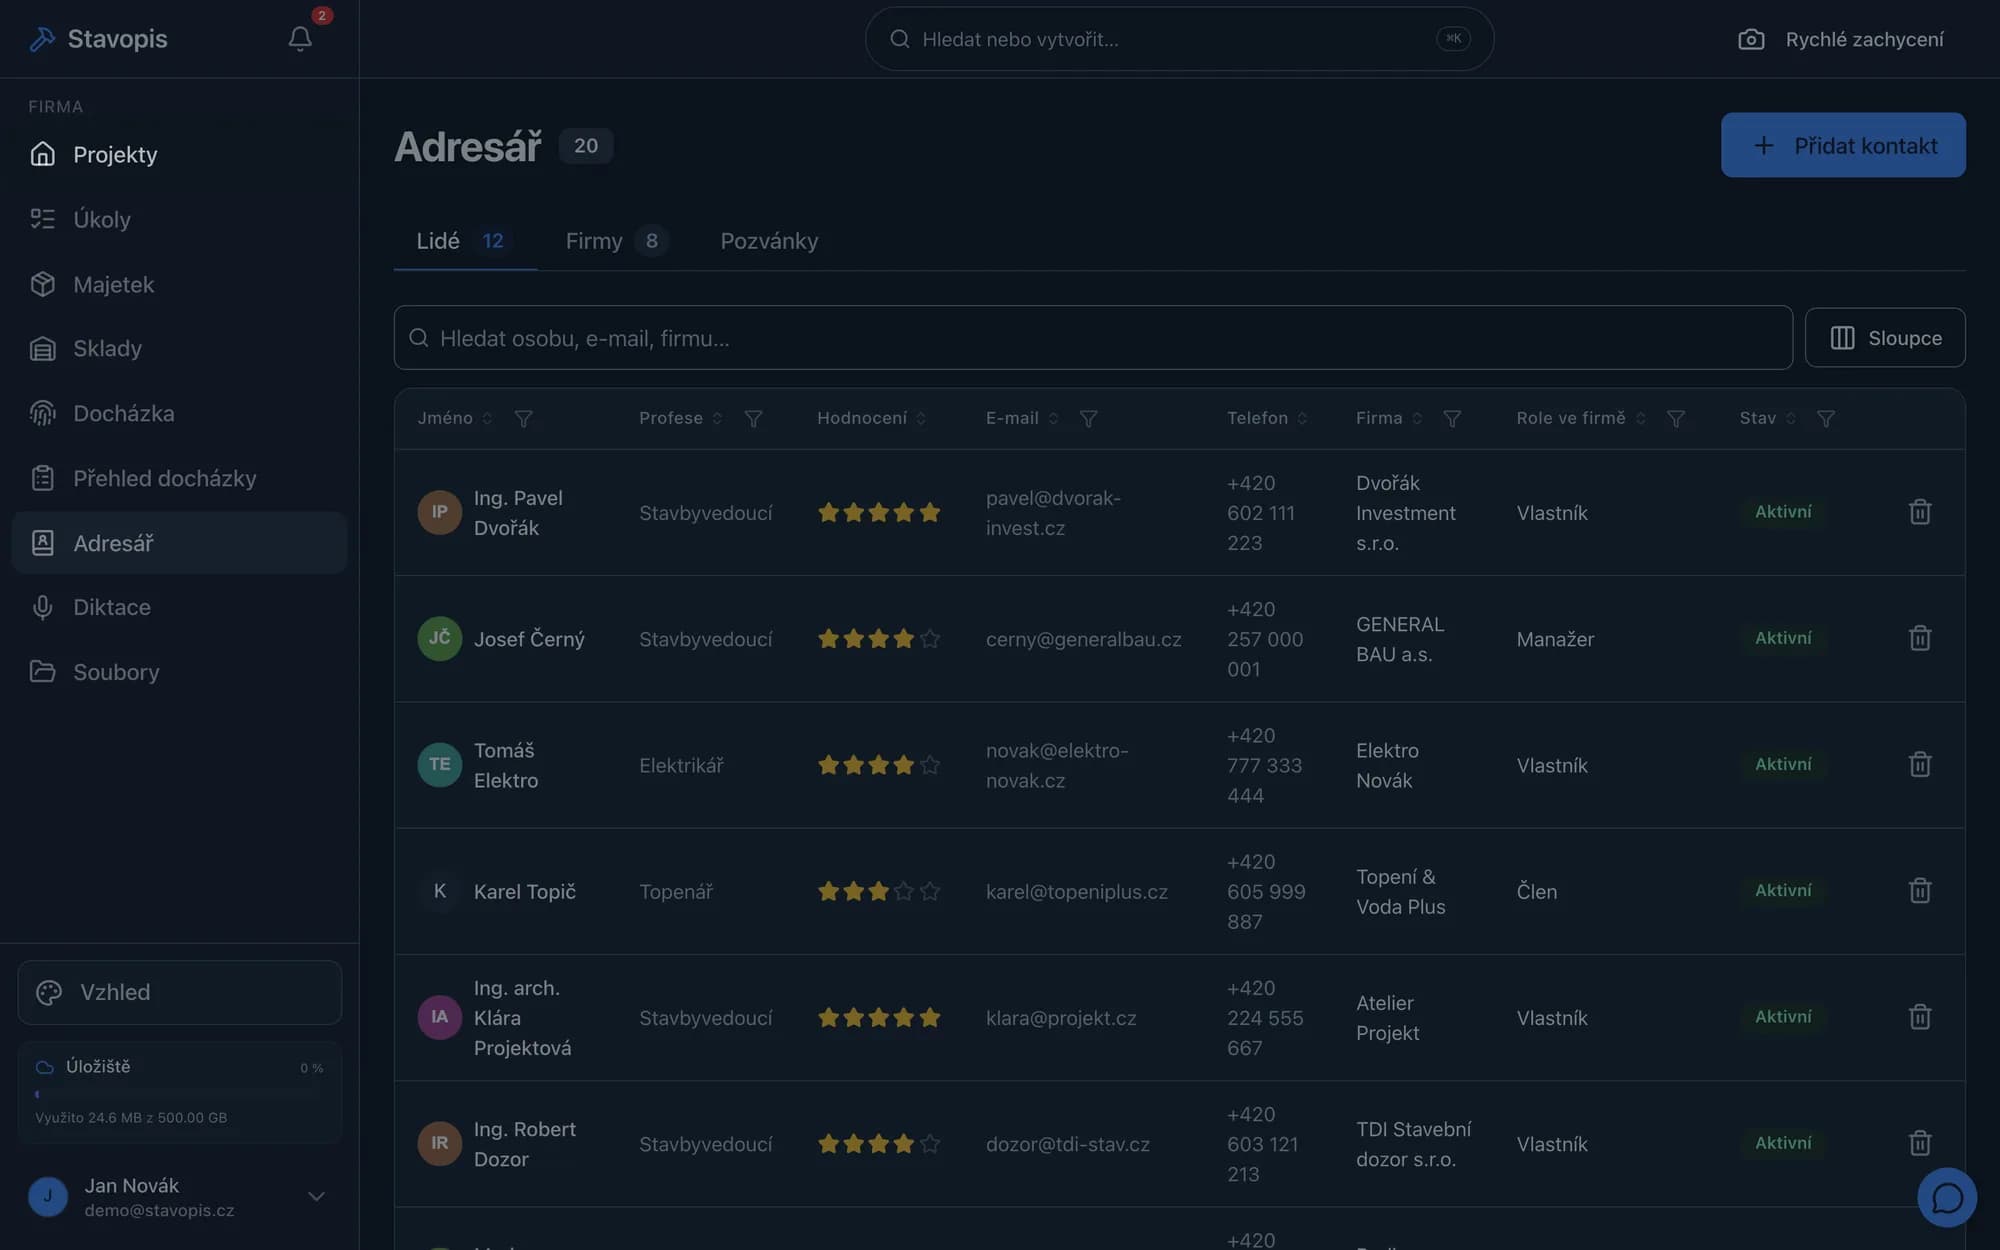The width and height of the screenshot is (2000, 1250).
Task: Filter the Role ve firmě column
Action: [x=1676, y=418]
